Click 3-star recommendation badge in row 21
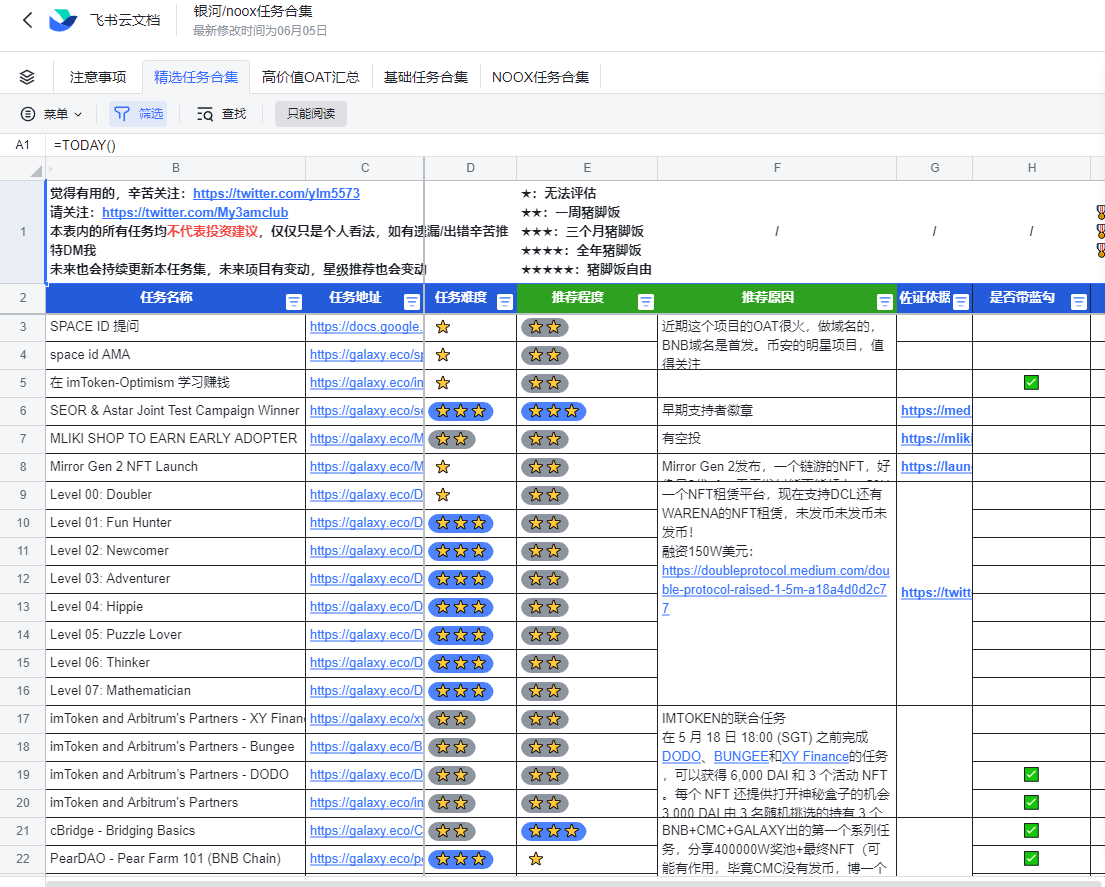Viewport: 1105px width, 887px height. pos(554,831)
